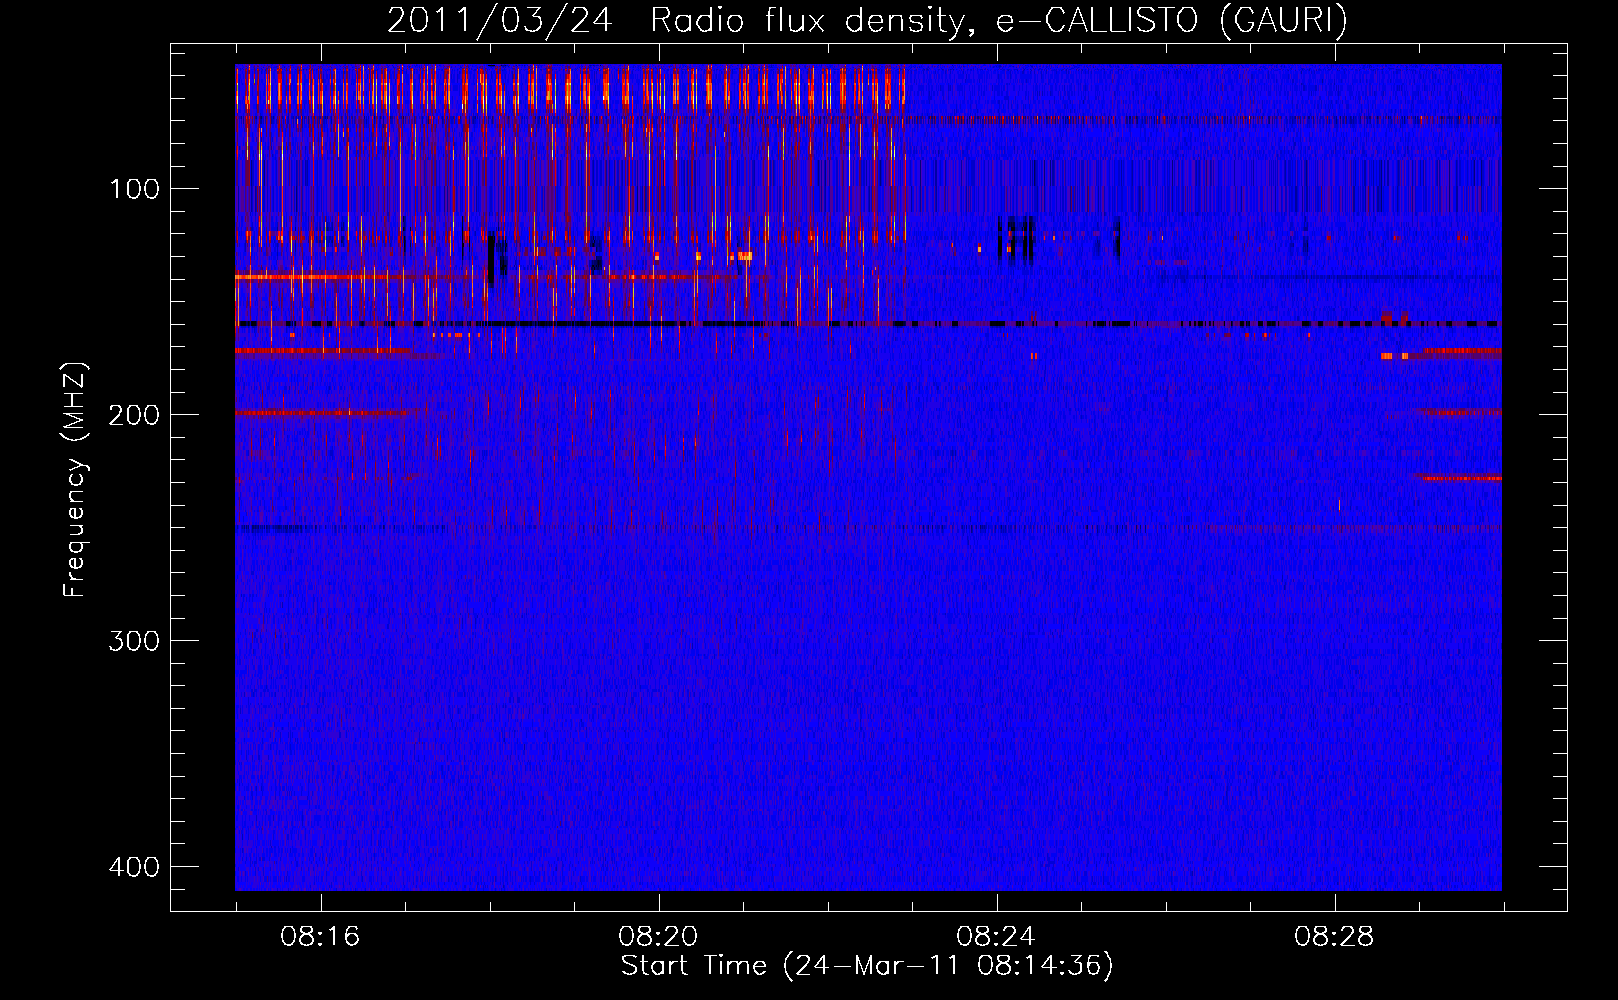Select the Frequency (MHZ) axis label
Screen dimensions: 1618x1000
coord(75,479)
